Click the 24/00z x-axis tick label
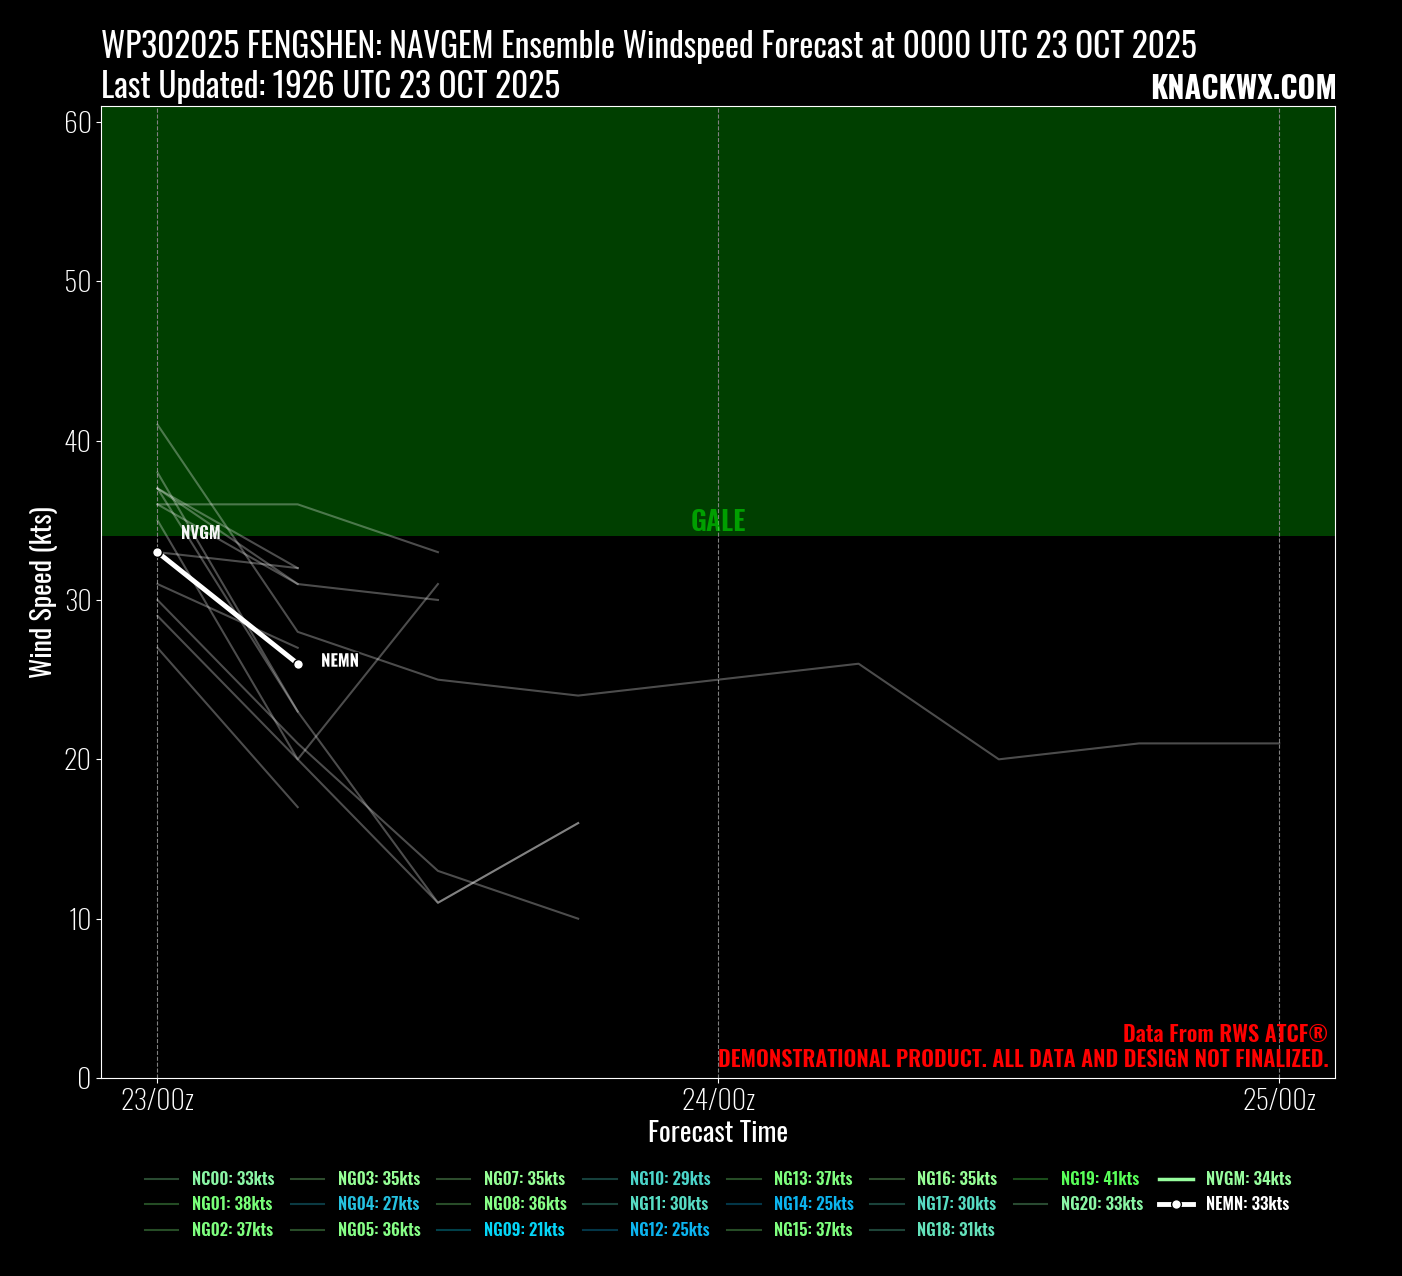This screenshot has height=1276, width=1402. coord(718,1101)
